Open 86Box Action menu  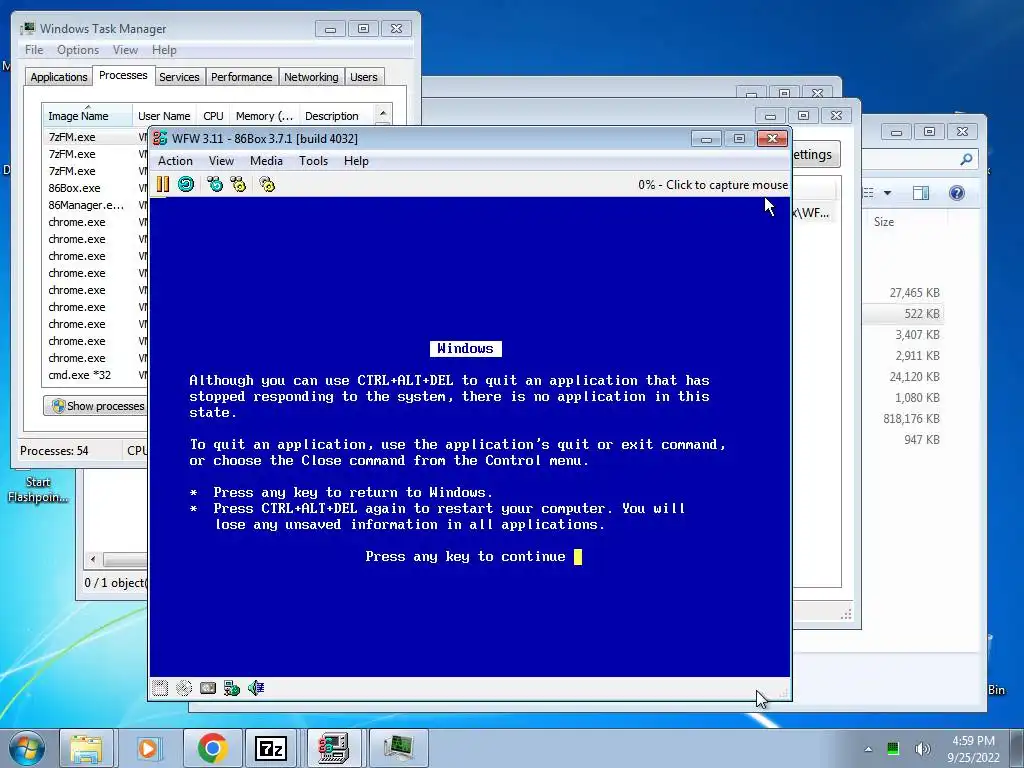pyautogui.click(x=175, y=161)
